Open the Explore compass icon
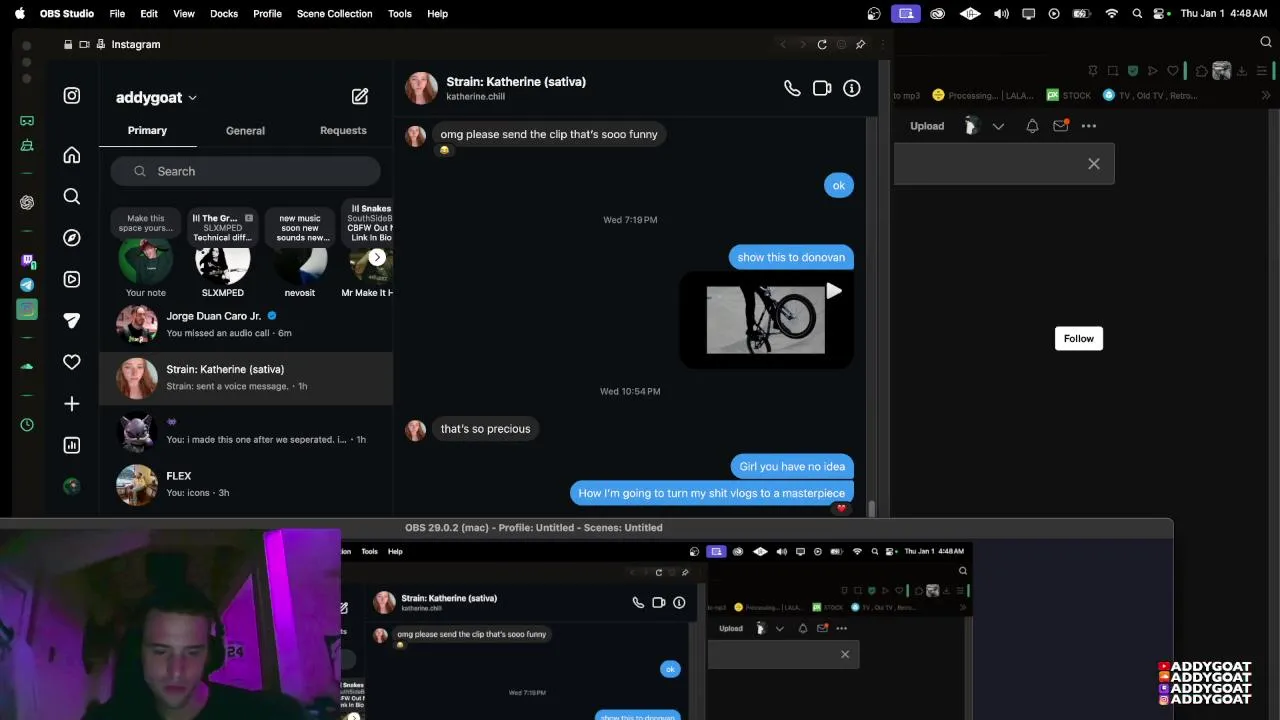 [x=72, y=238]
